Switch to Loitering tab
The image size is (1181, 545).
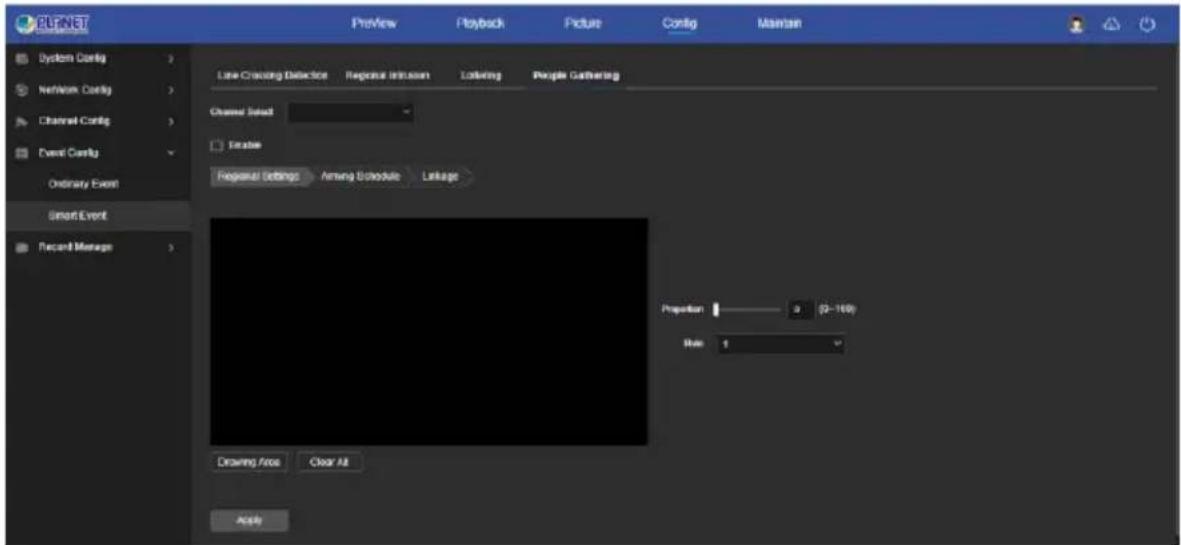pyautogui.click(x=481, y=76)
